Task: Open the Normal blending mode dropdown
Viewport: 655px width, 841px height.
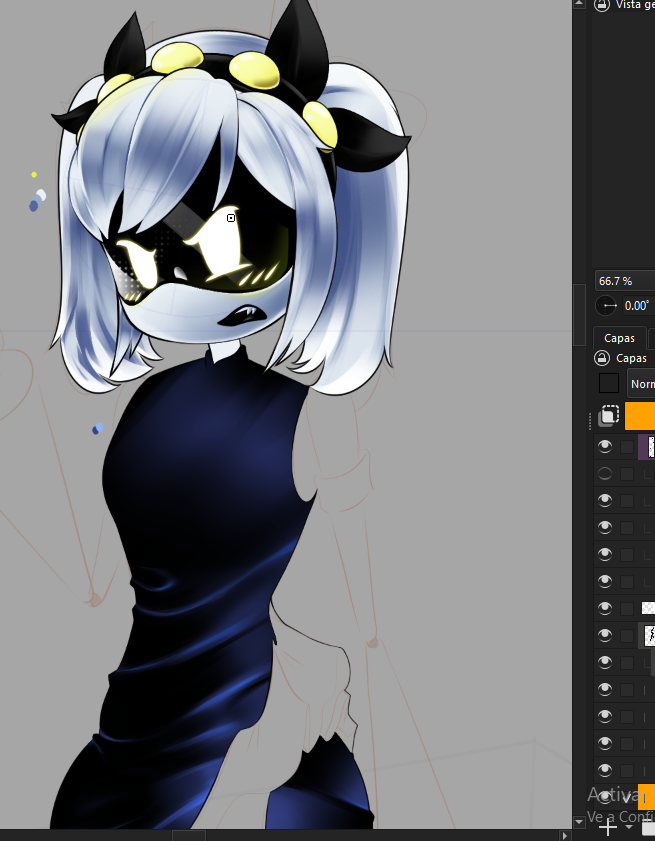Action: coord(642,383)
